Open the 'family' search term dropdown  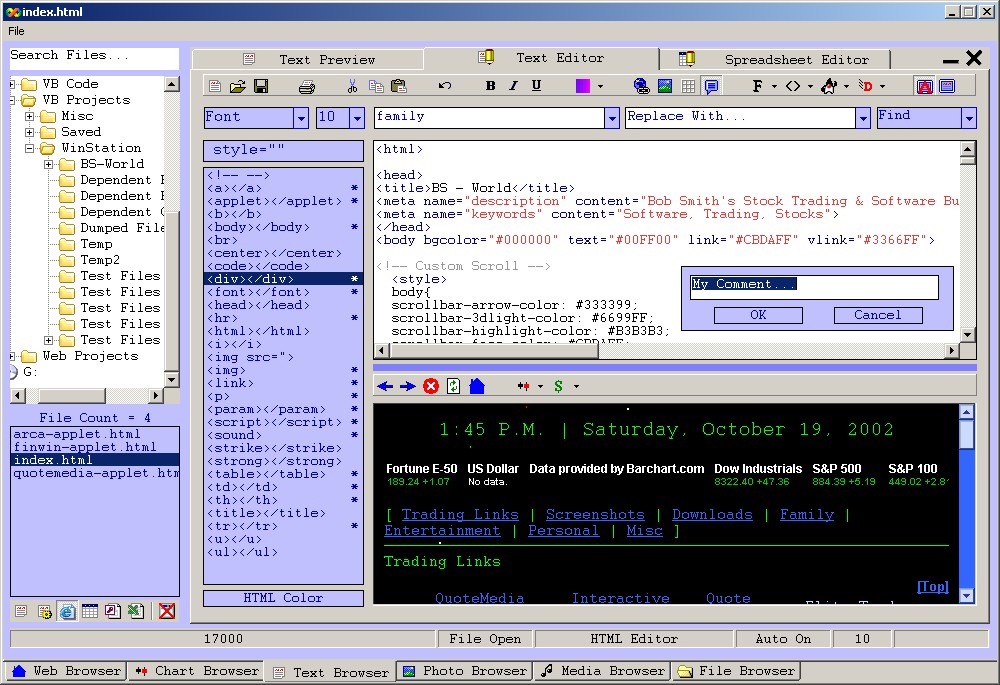[612, 117]
